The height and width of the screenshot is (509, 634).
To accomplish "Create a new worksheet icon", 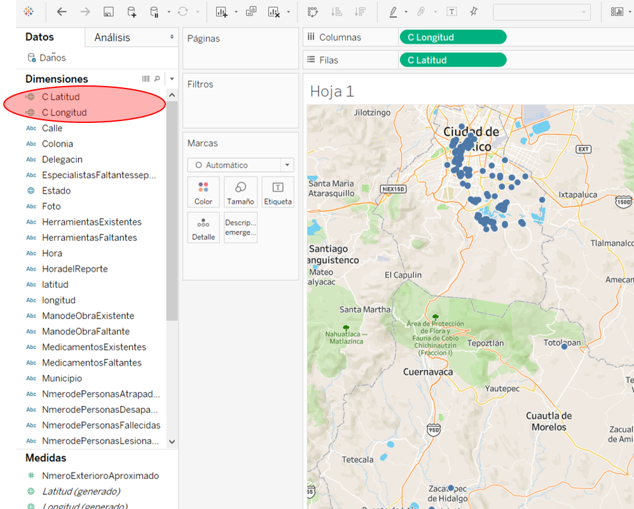I will 222,12.
